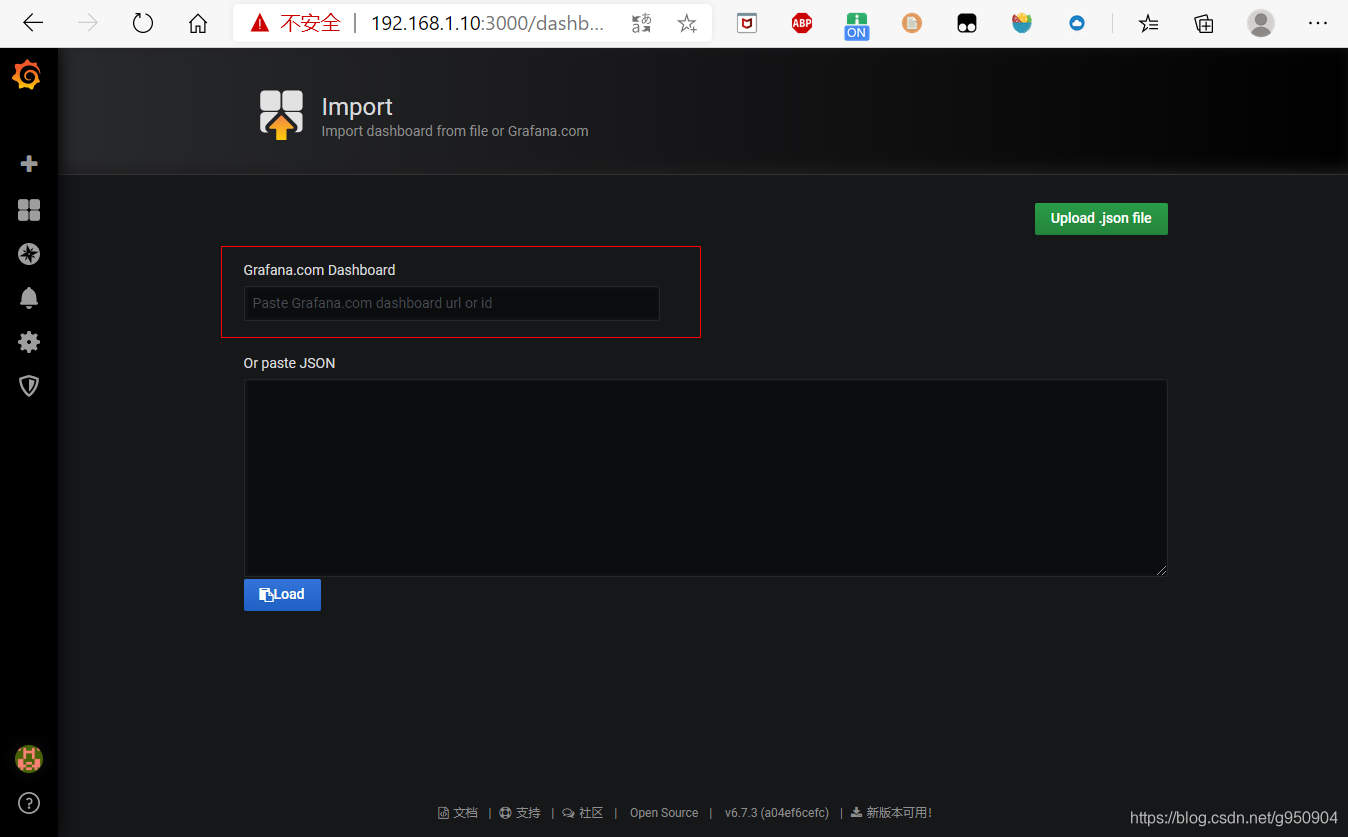1348x837 pixels.
Task: Click the 不安全 not secure label
Action: pos(310,23)
